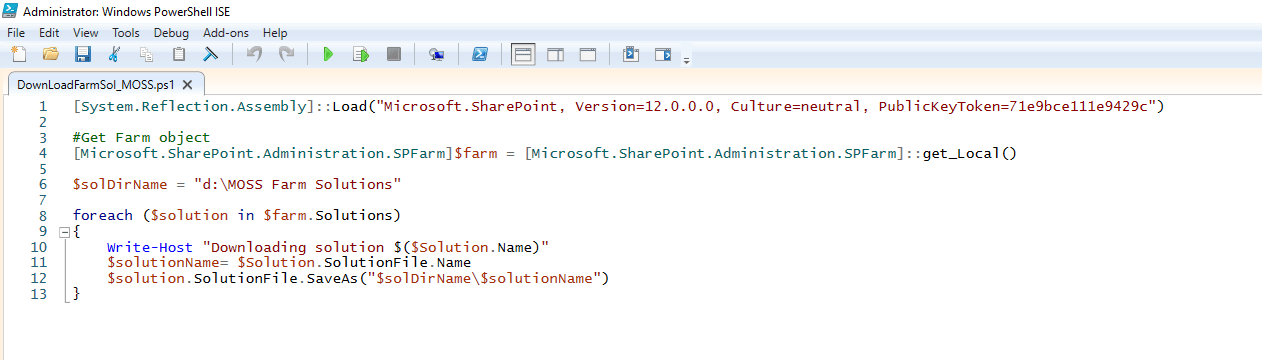Open the File menu

[x=16, y=33]
